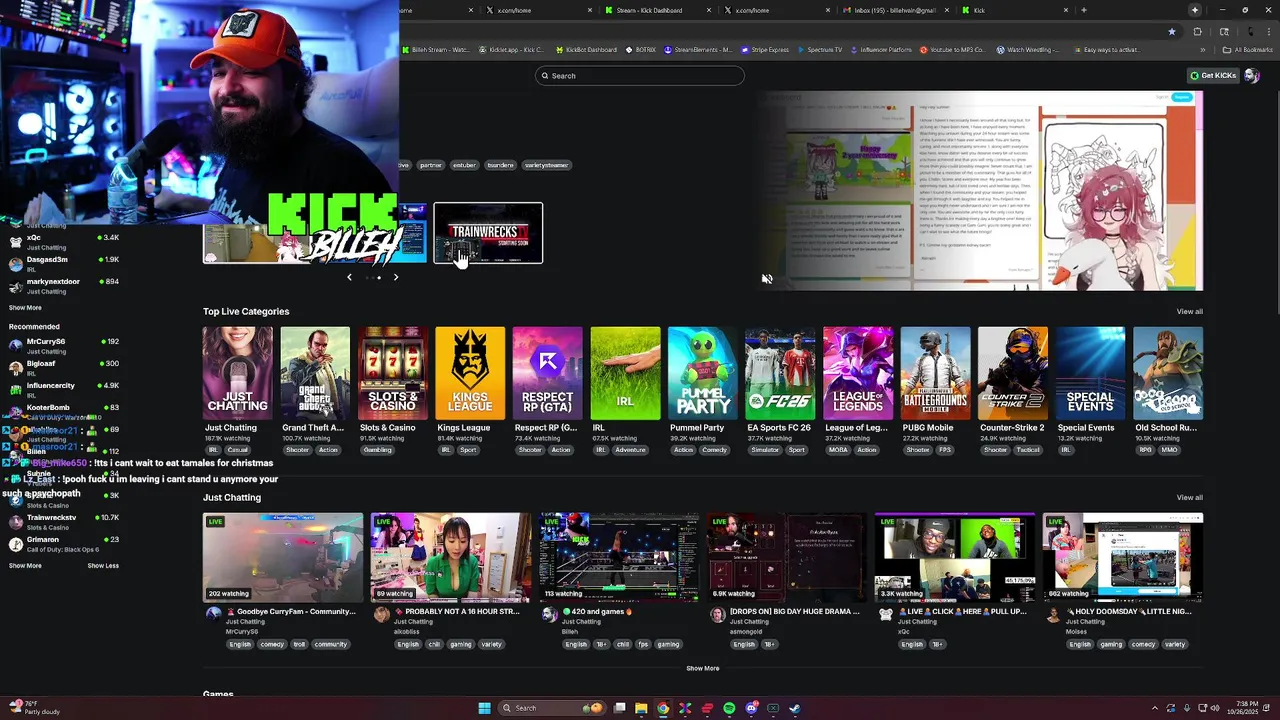Click the Kick search field

point(640,76)
